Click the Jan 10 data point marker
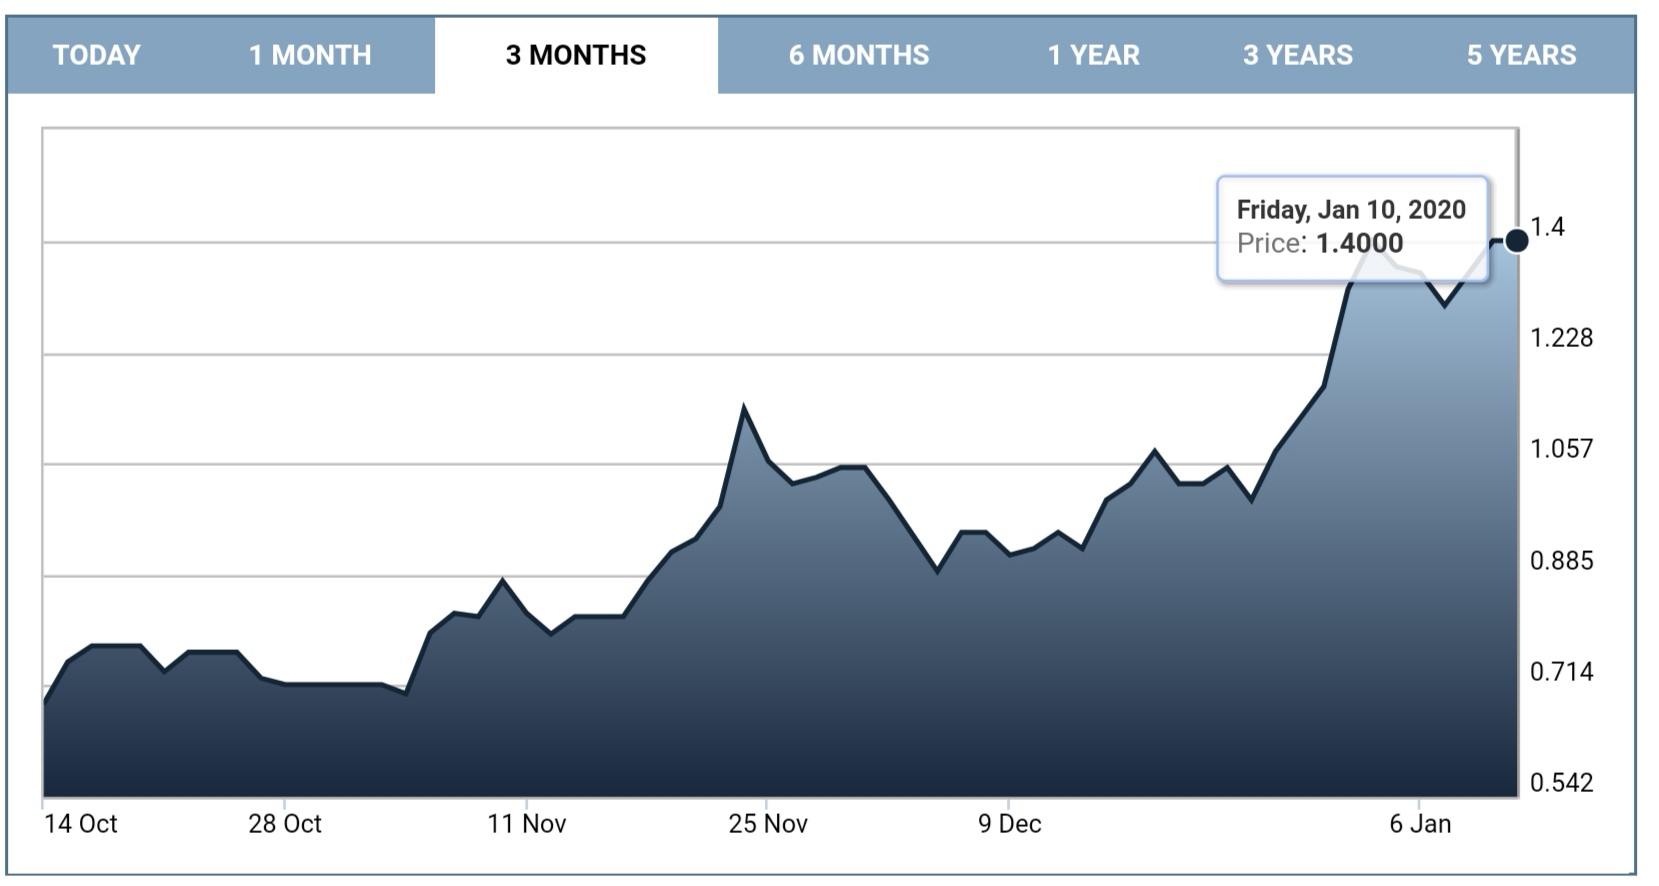1659x886 pixels. coord(1516,240)
